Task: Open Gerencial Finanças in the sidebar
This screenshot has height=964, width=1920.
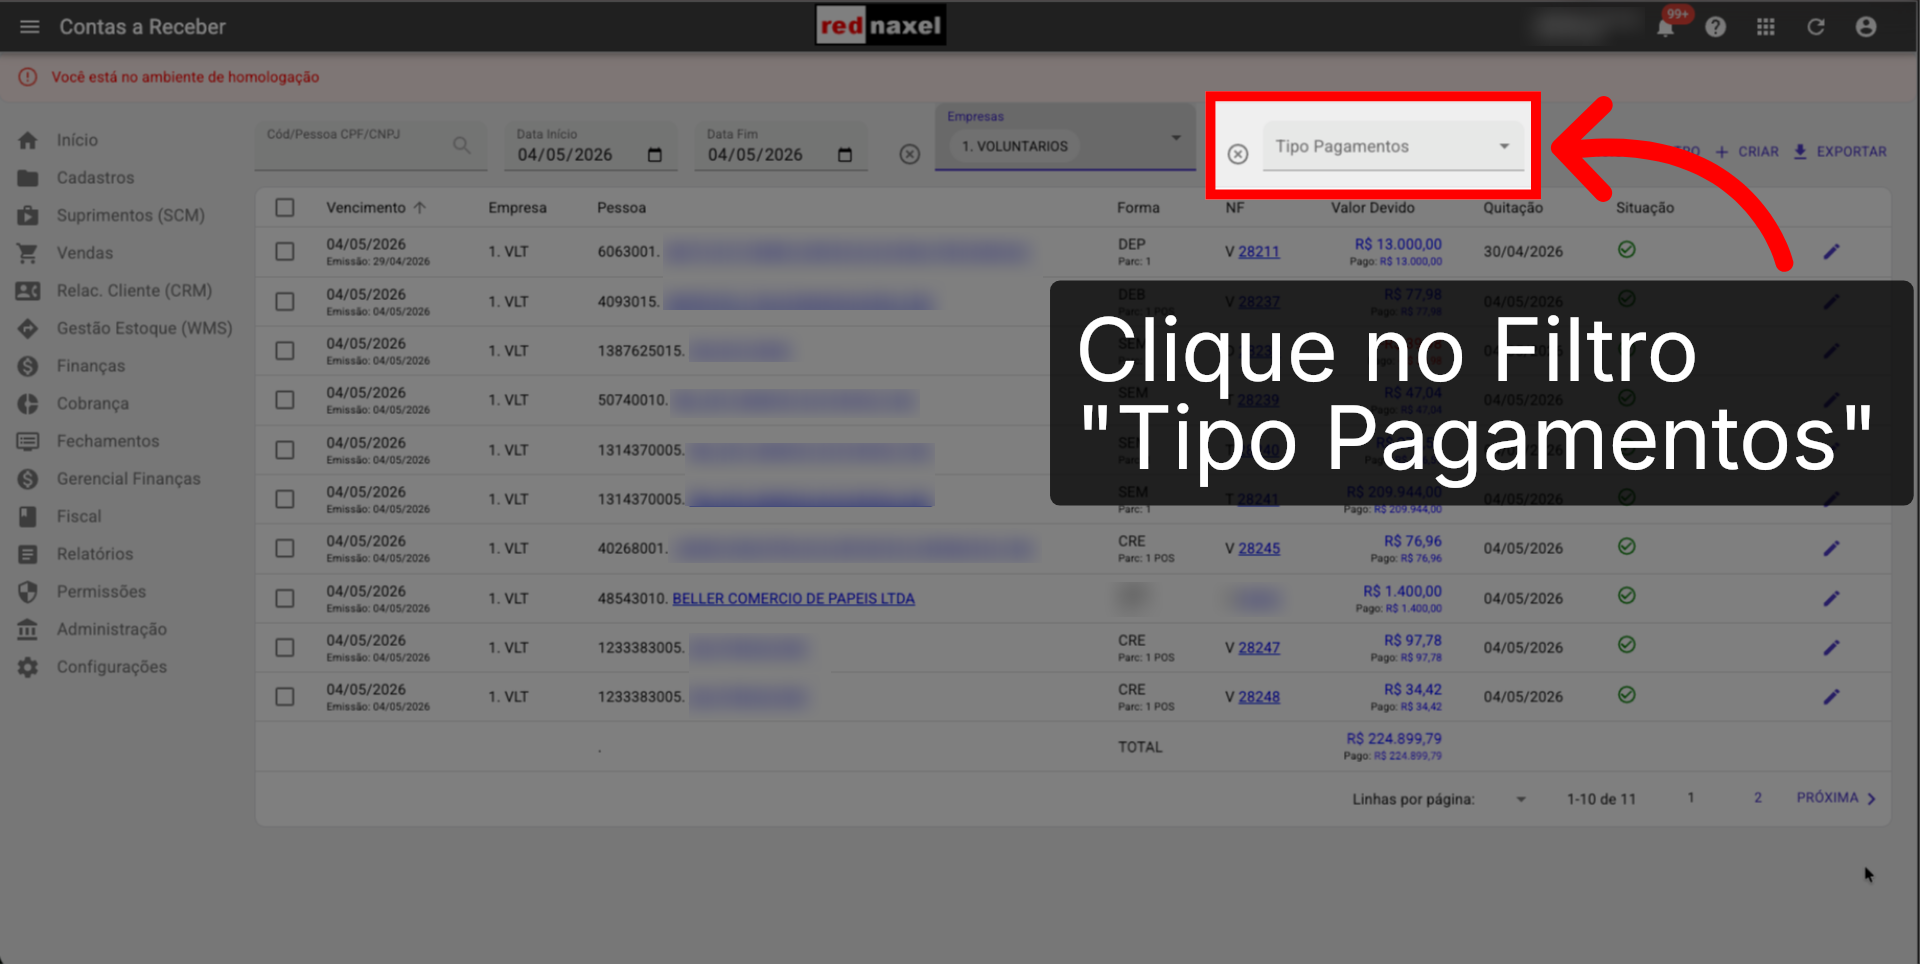Action: (128, 479)
